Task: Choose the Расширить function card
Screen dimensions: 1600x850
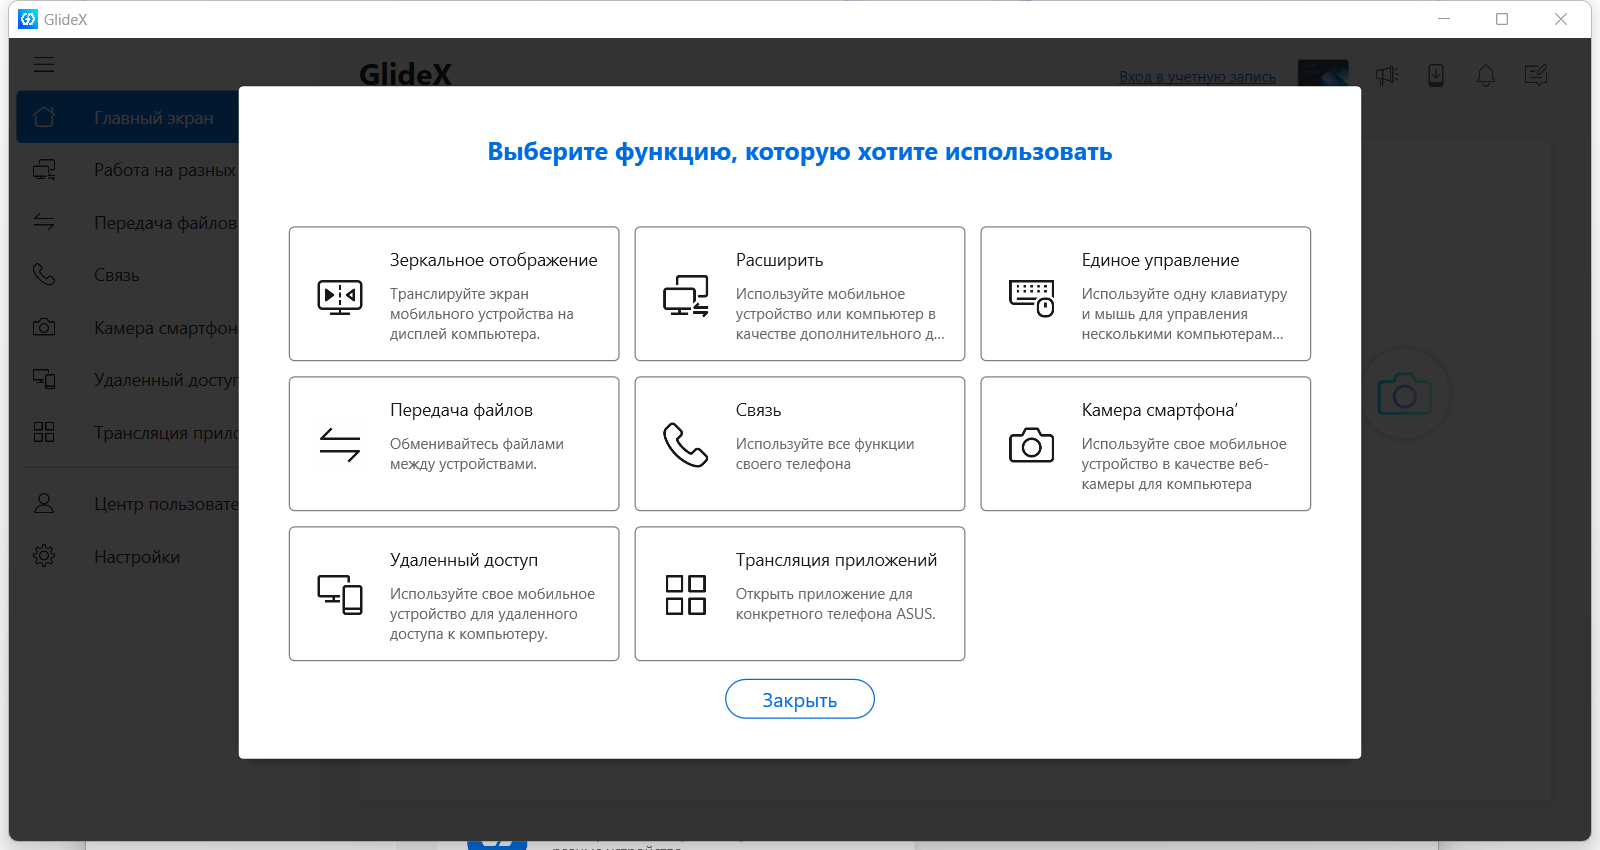Action: 800,294
